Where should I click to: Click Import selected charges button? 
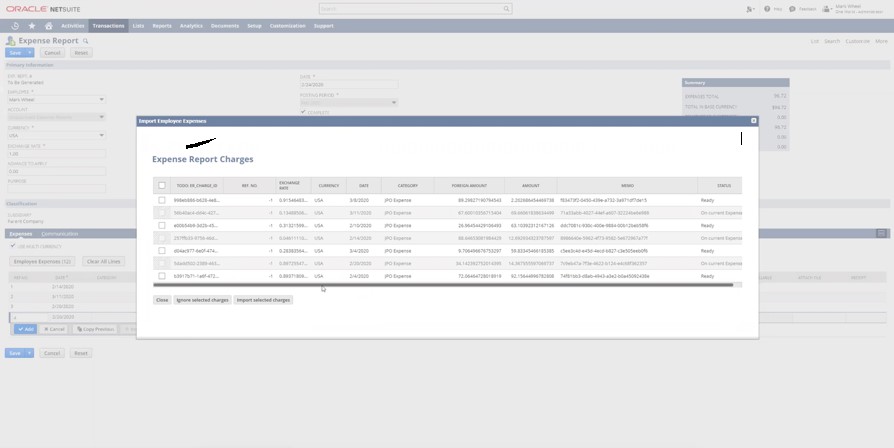tap(263, 299)
